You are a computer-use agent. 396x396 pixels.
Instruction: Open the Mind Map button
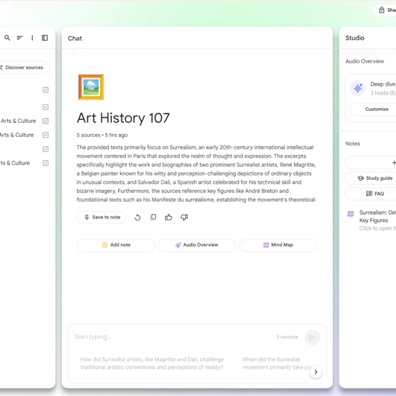278,245
